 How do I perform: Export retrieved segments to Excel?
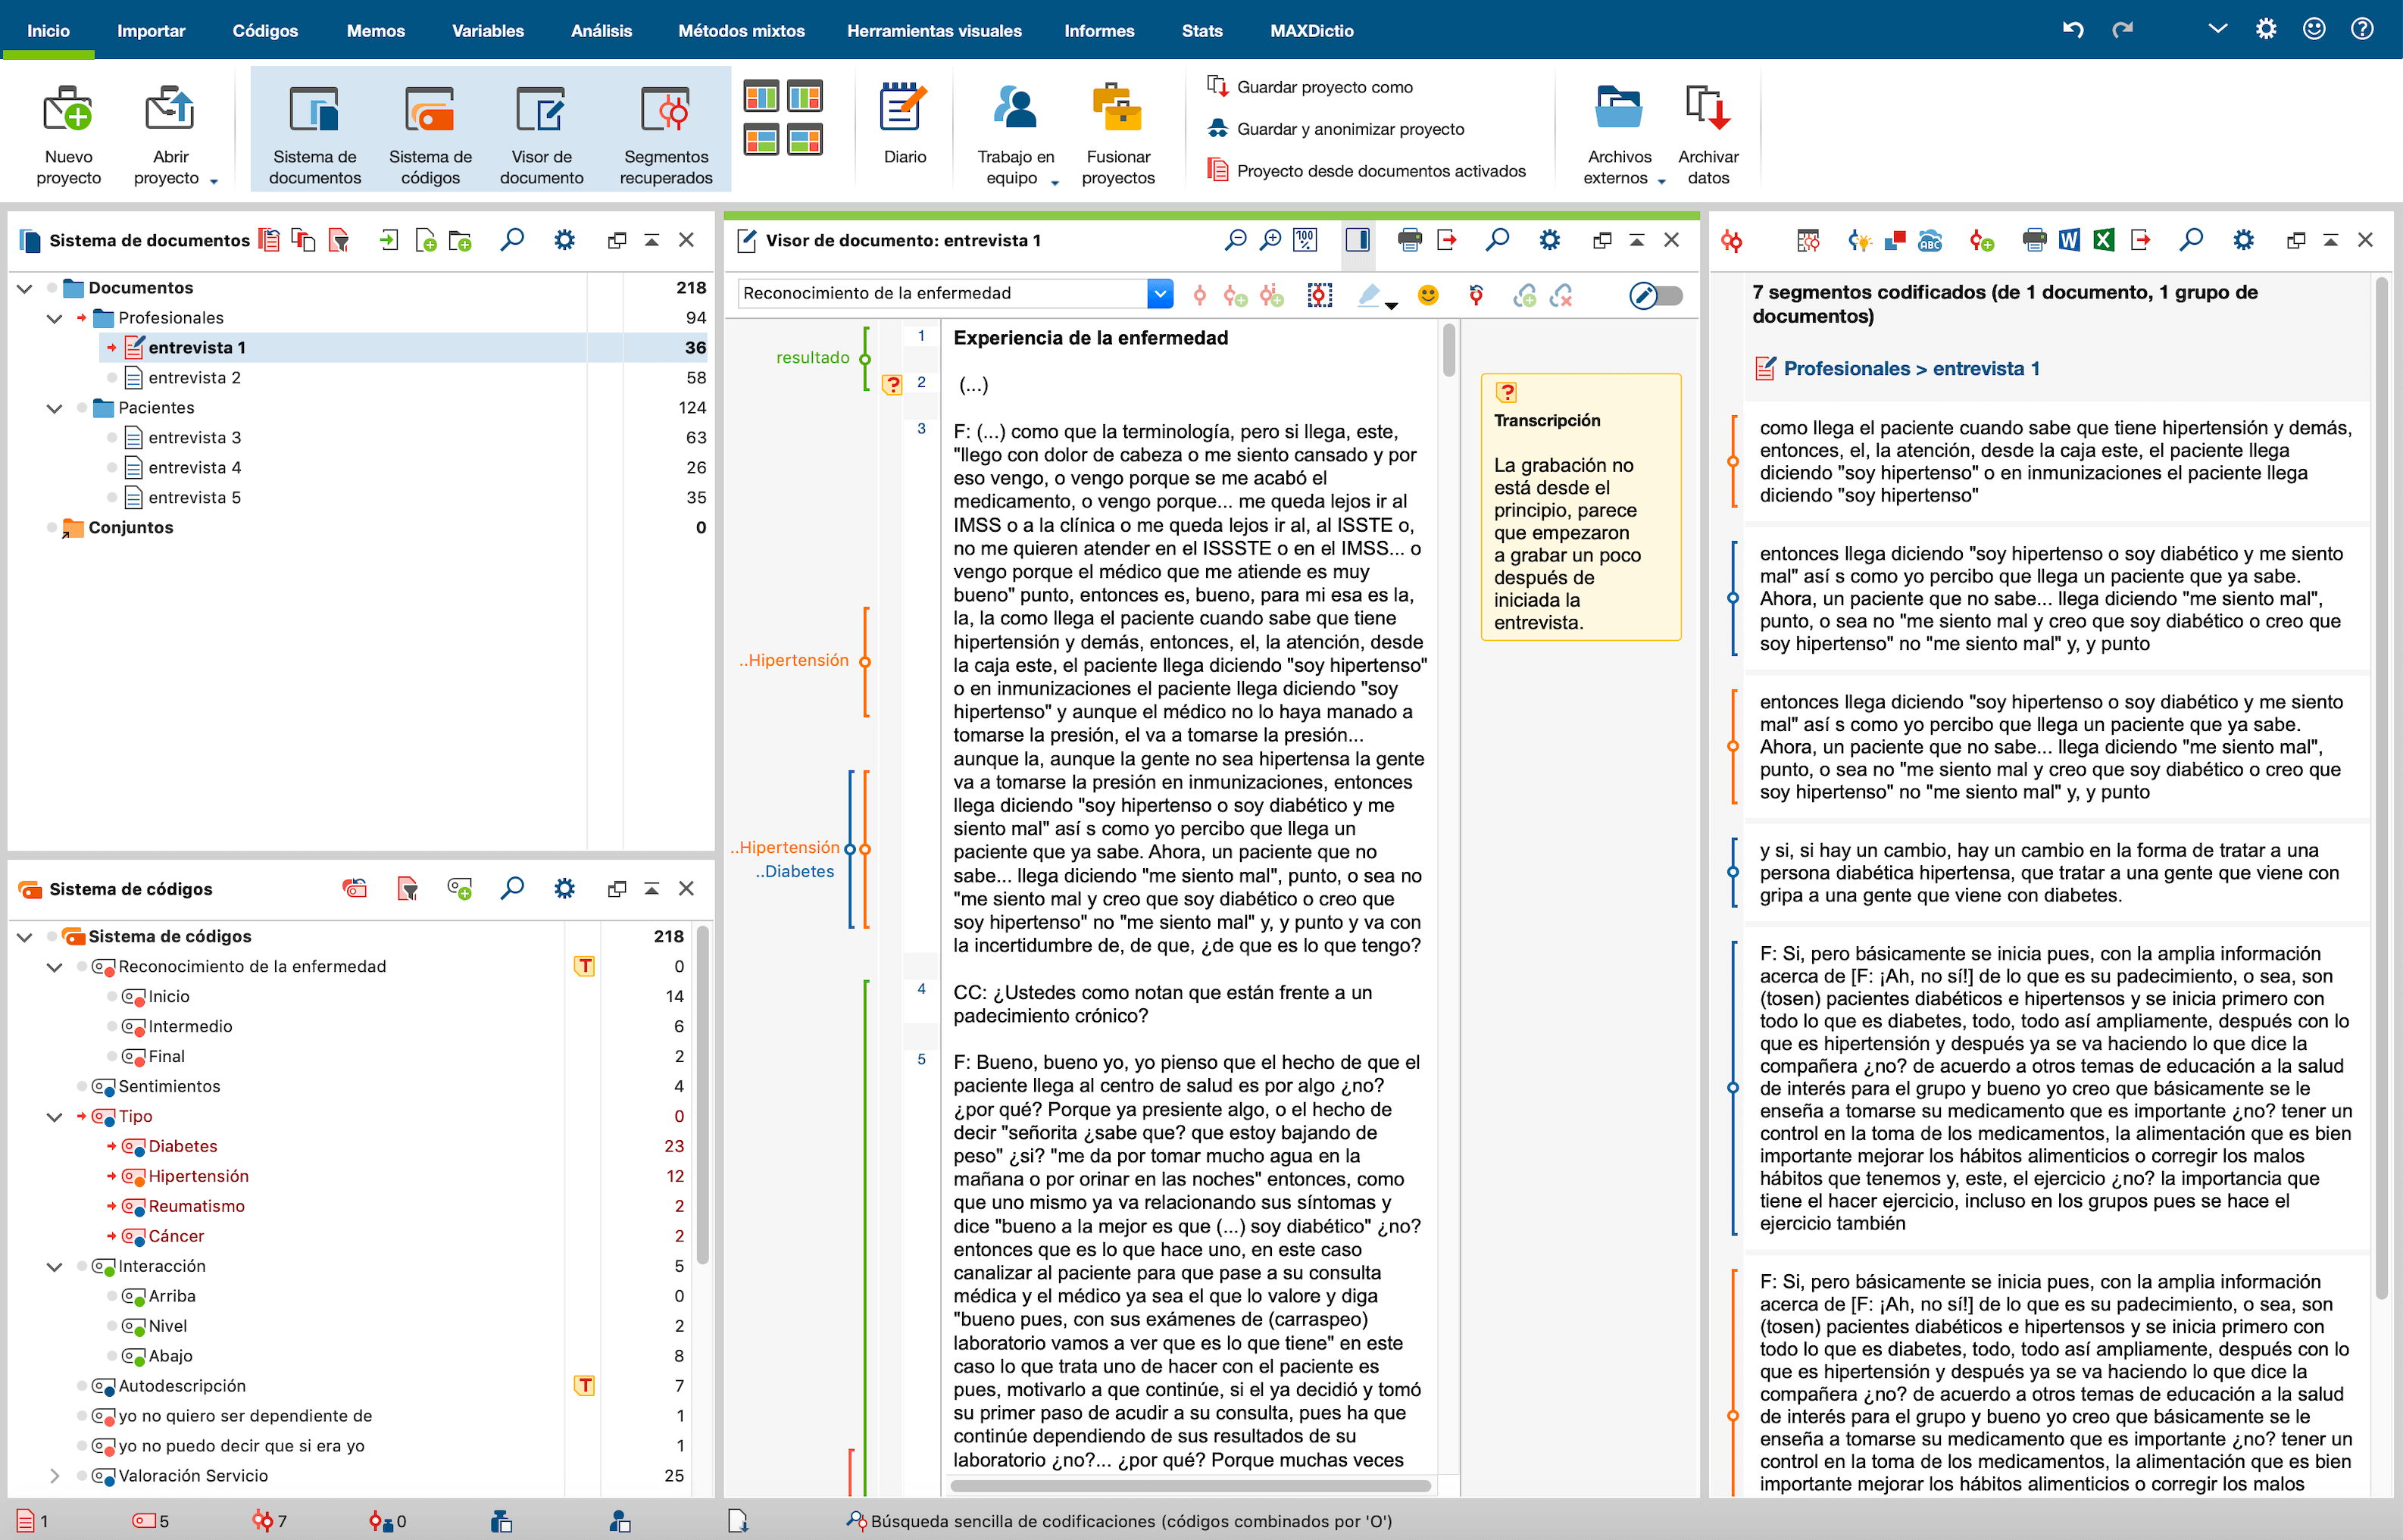(2104, 240)
